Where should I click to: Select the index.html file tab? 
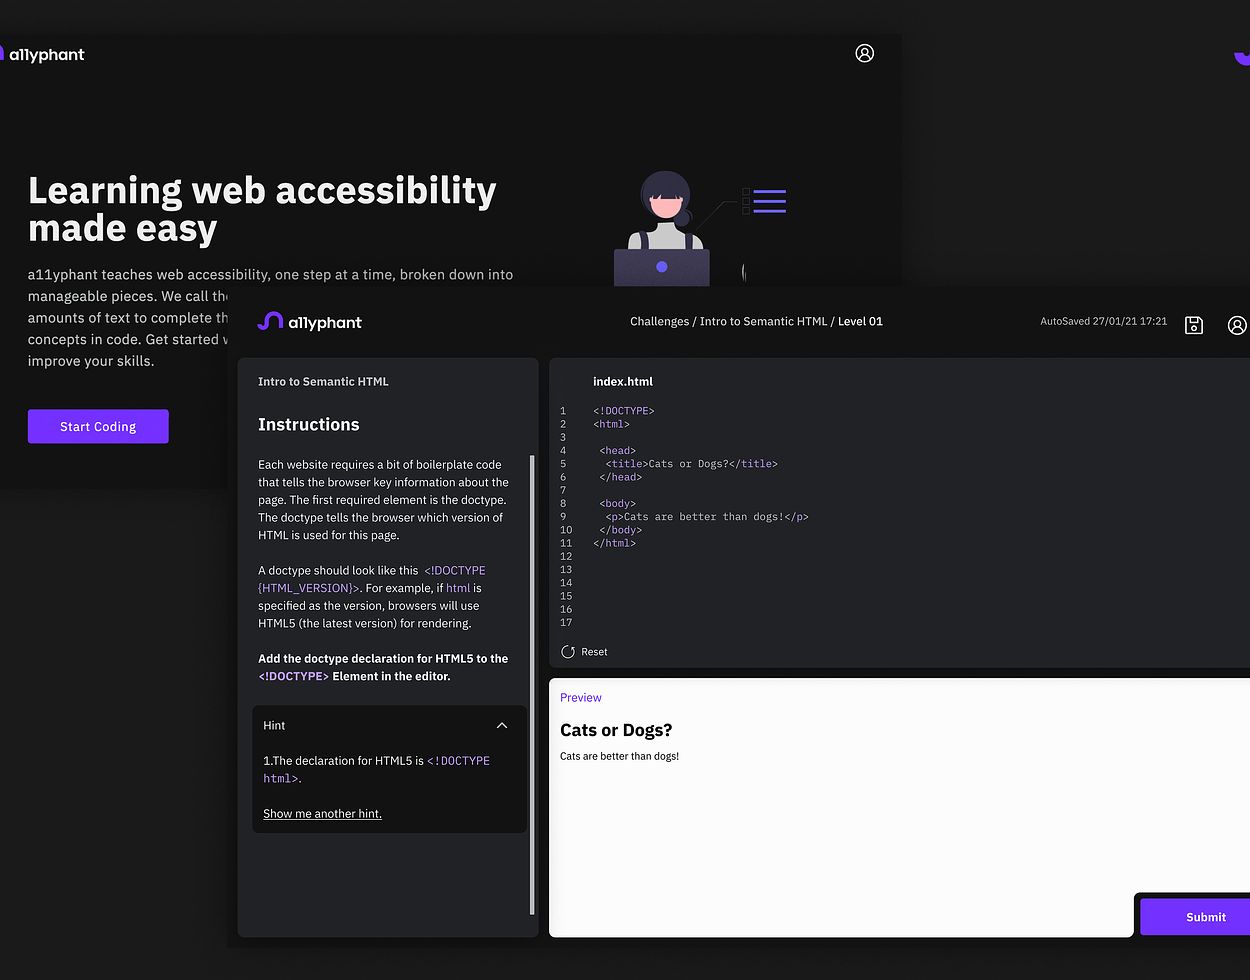[x=623, y=381]
